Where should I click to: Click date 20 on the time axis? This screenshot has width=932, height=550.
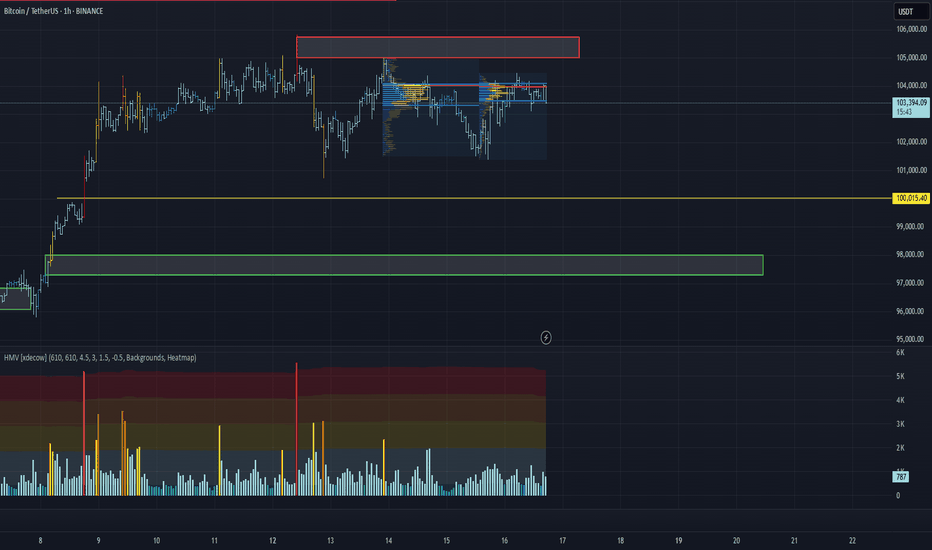click(736, 540)
